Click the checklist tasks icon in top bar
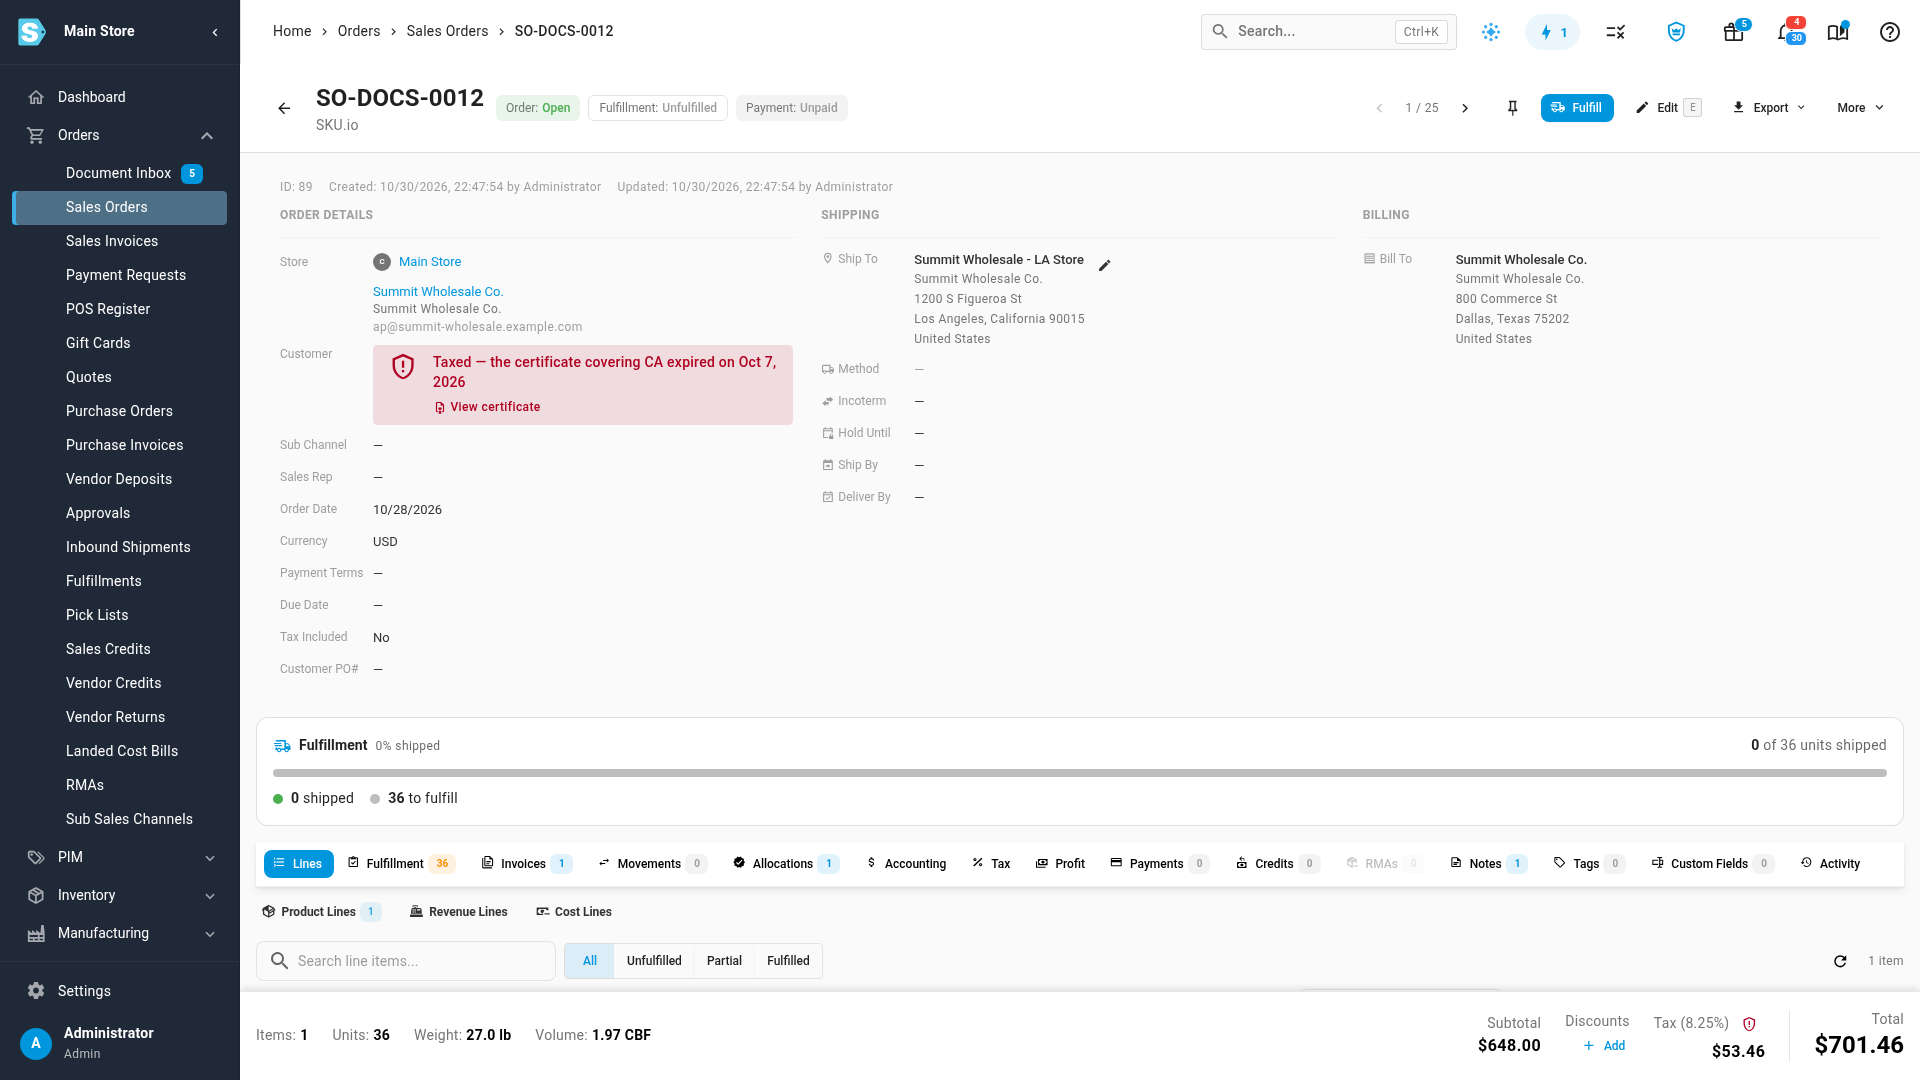Viewport: 1920px width, 1080px height. [1615, 32]
